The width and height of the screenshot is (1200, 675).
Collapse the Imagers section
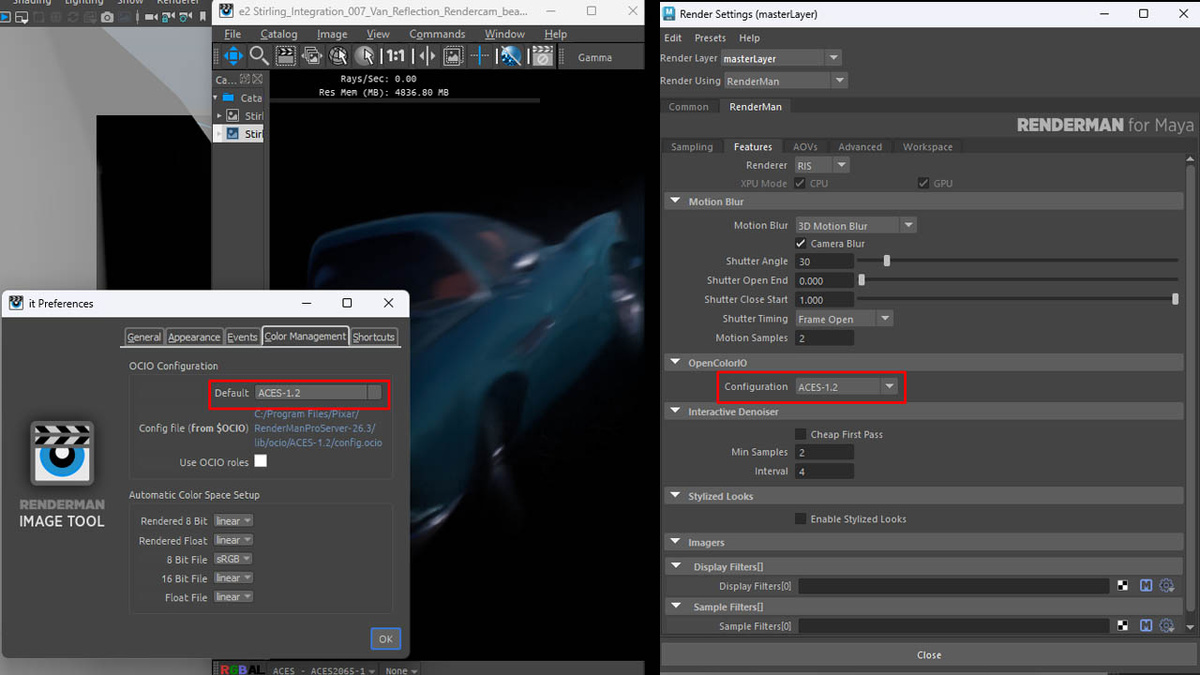click(674, 542)
